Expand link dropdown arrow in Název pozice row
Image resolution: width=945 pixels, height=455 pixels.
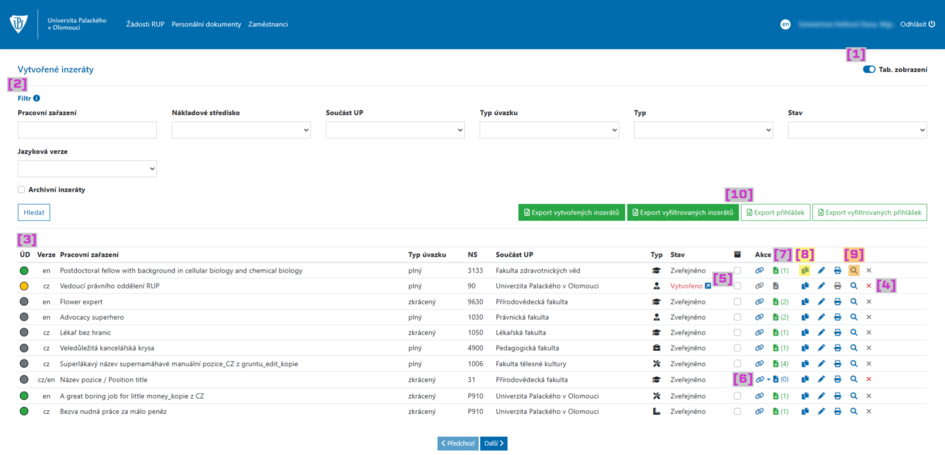[x=768, y=380]
